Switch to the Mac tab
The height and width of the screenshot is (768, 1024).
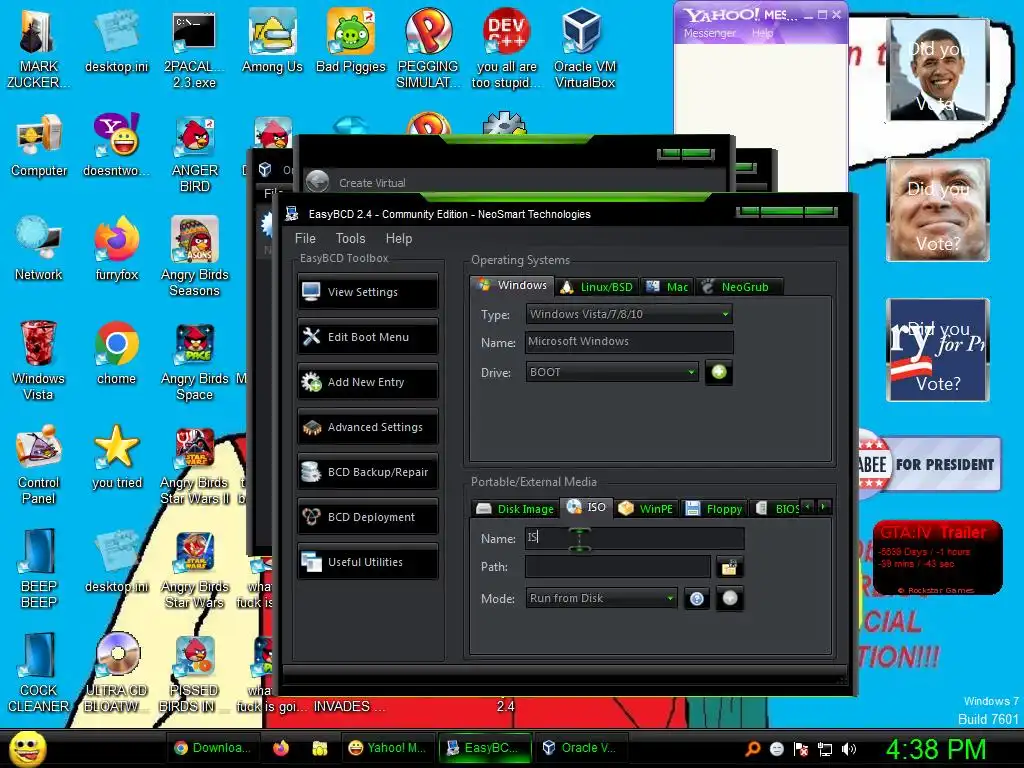(667, 287)
